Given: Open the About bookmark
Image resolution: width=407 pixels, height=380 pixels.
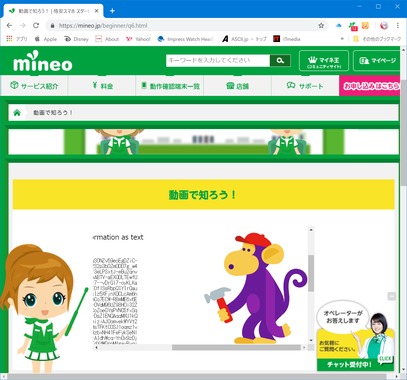Looking at the screenshot, I should pyautogui.click(x=107, y=39).
